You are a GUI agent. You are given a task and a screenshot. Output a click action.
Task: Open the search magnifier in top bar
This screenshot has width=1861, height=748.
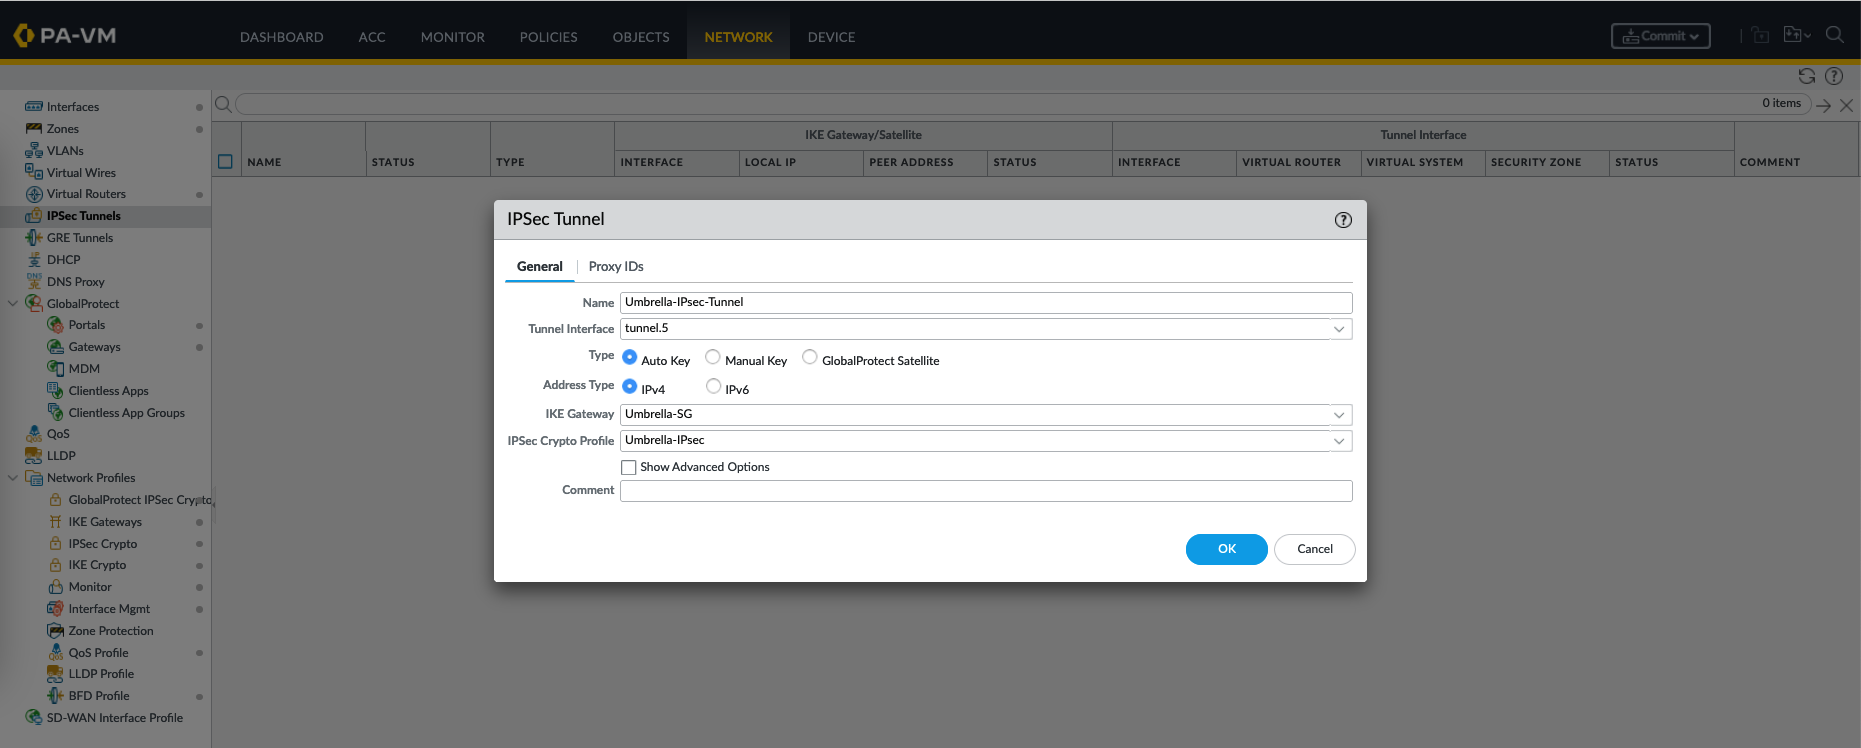point(1834,35)
